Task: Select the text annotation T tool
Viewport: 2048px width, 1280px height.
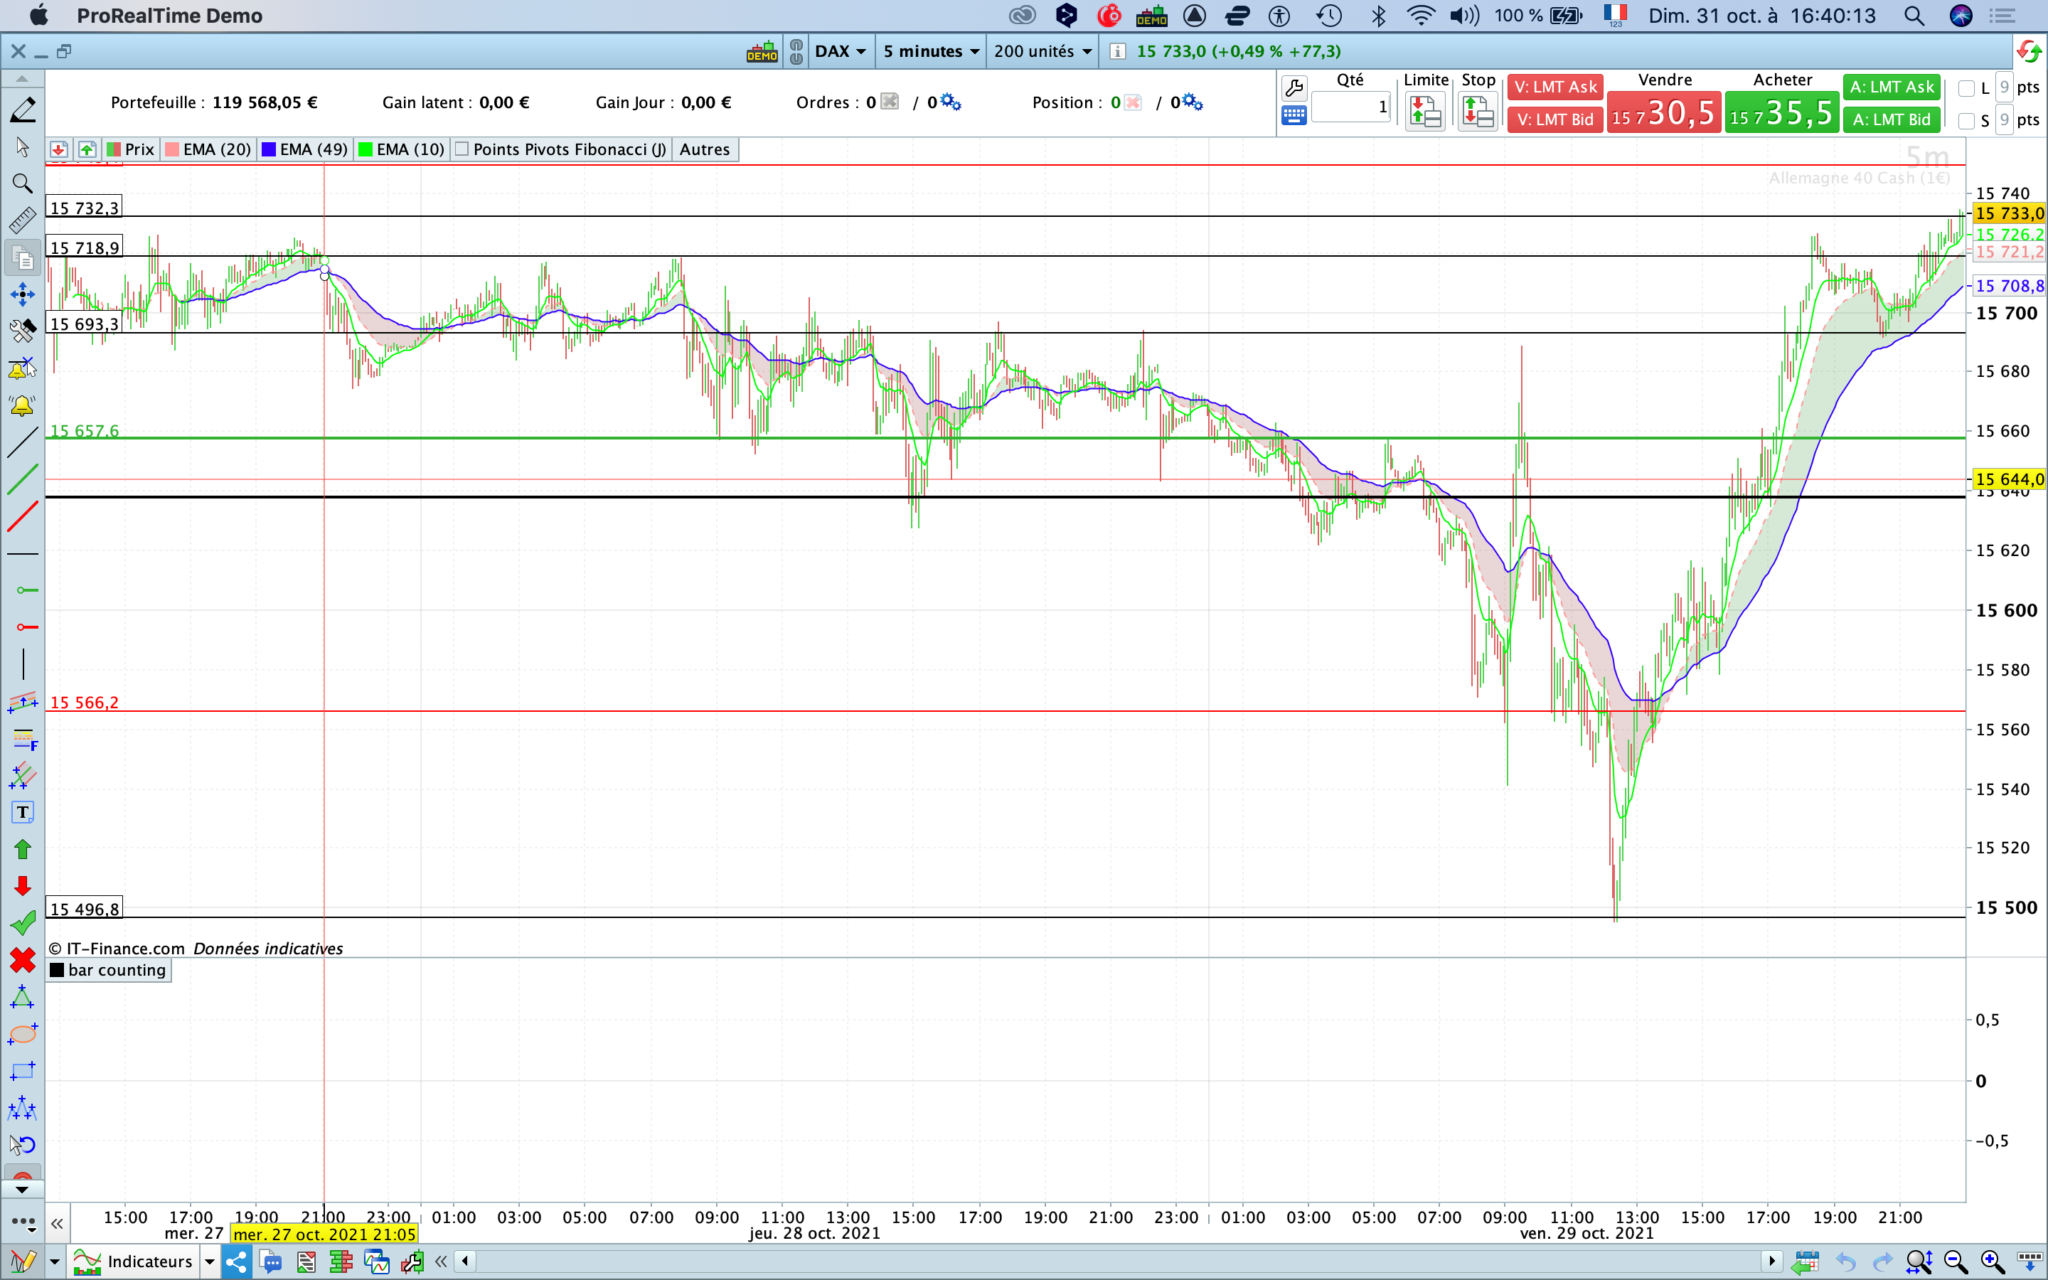Action: point(22,812)
